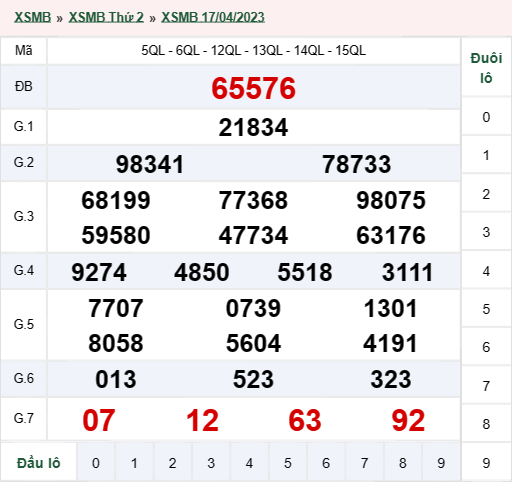Screen dimensions: 512x482
Task: Select digit 8 in Đầu lô row
Action: coord(403,463)
